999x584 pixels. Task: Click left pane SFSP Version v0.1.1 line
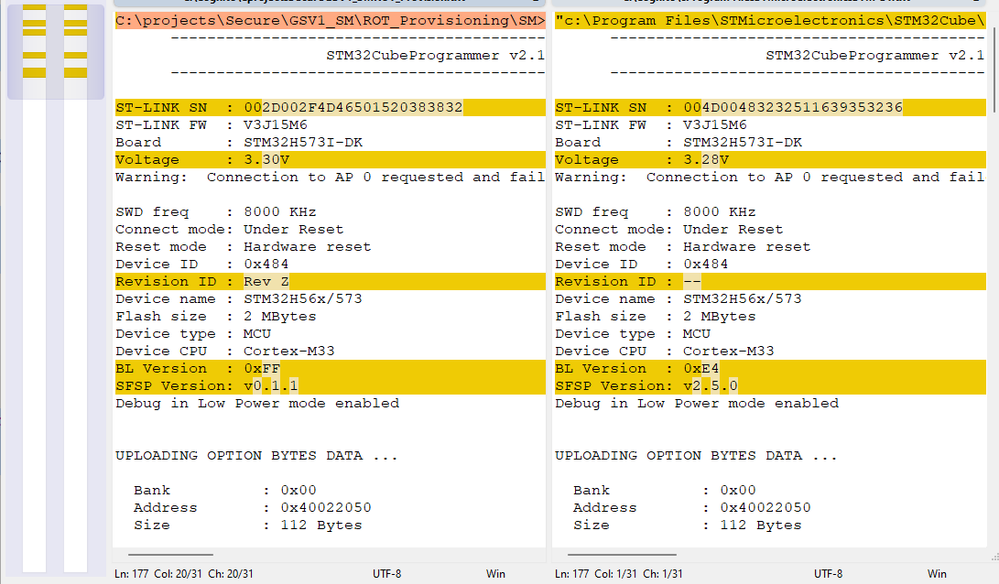pos(330,386)
